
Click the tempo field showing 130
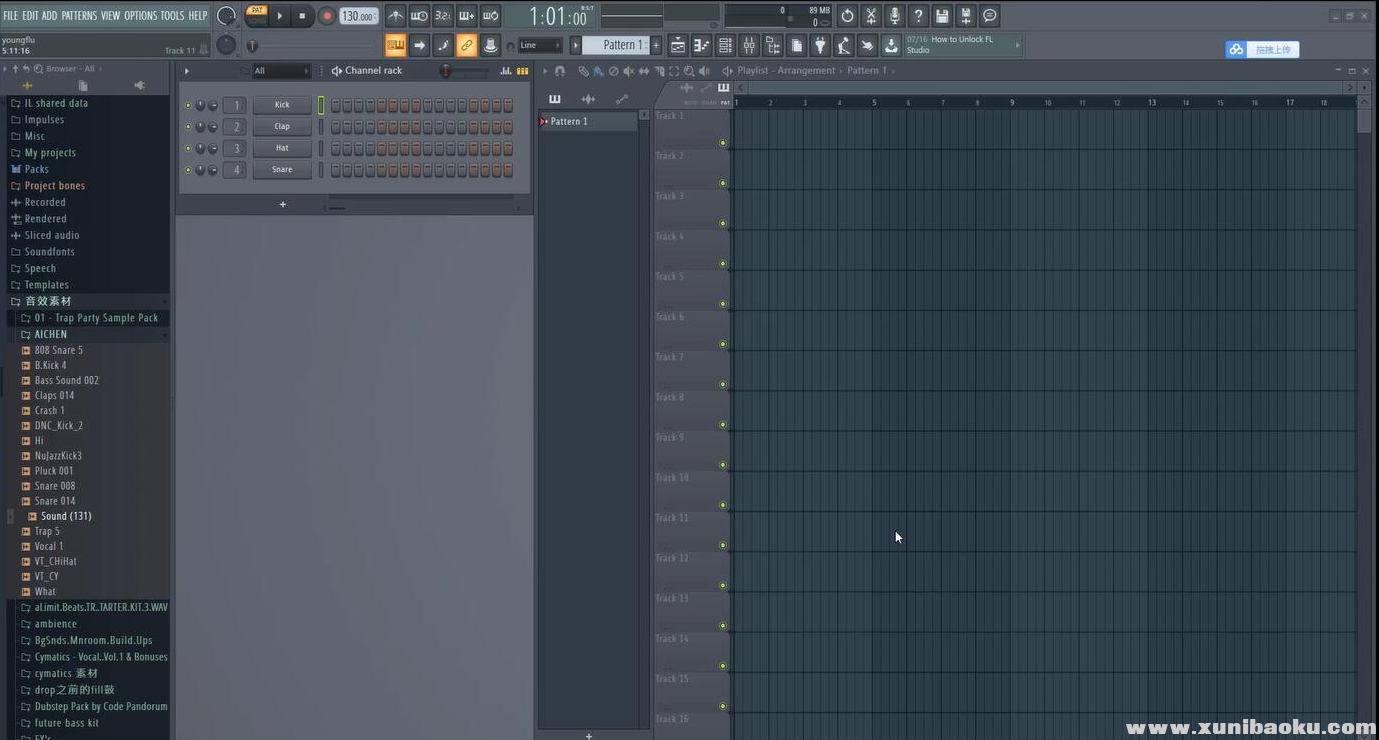tap(357, 16)
